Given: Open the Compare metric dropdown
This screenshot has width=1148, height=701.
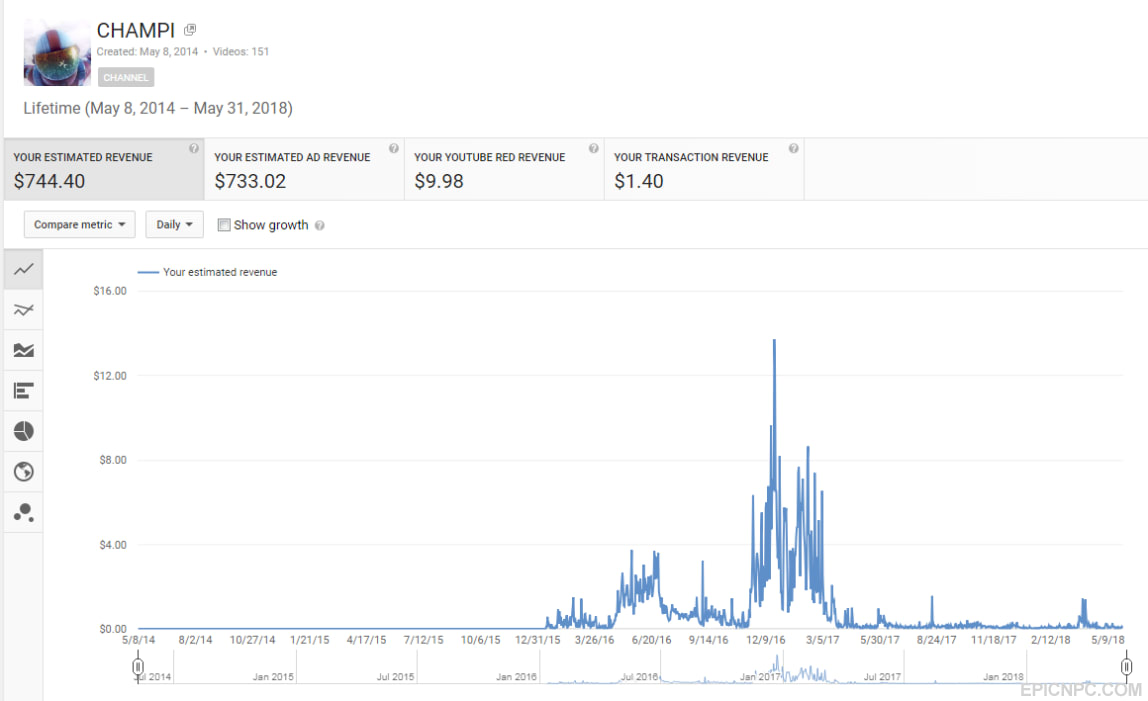Looking at the screenshot, I should click(x=79, y=224).
